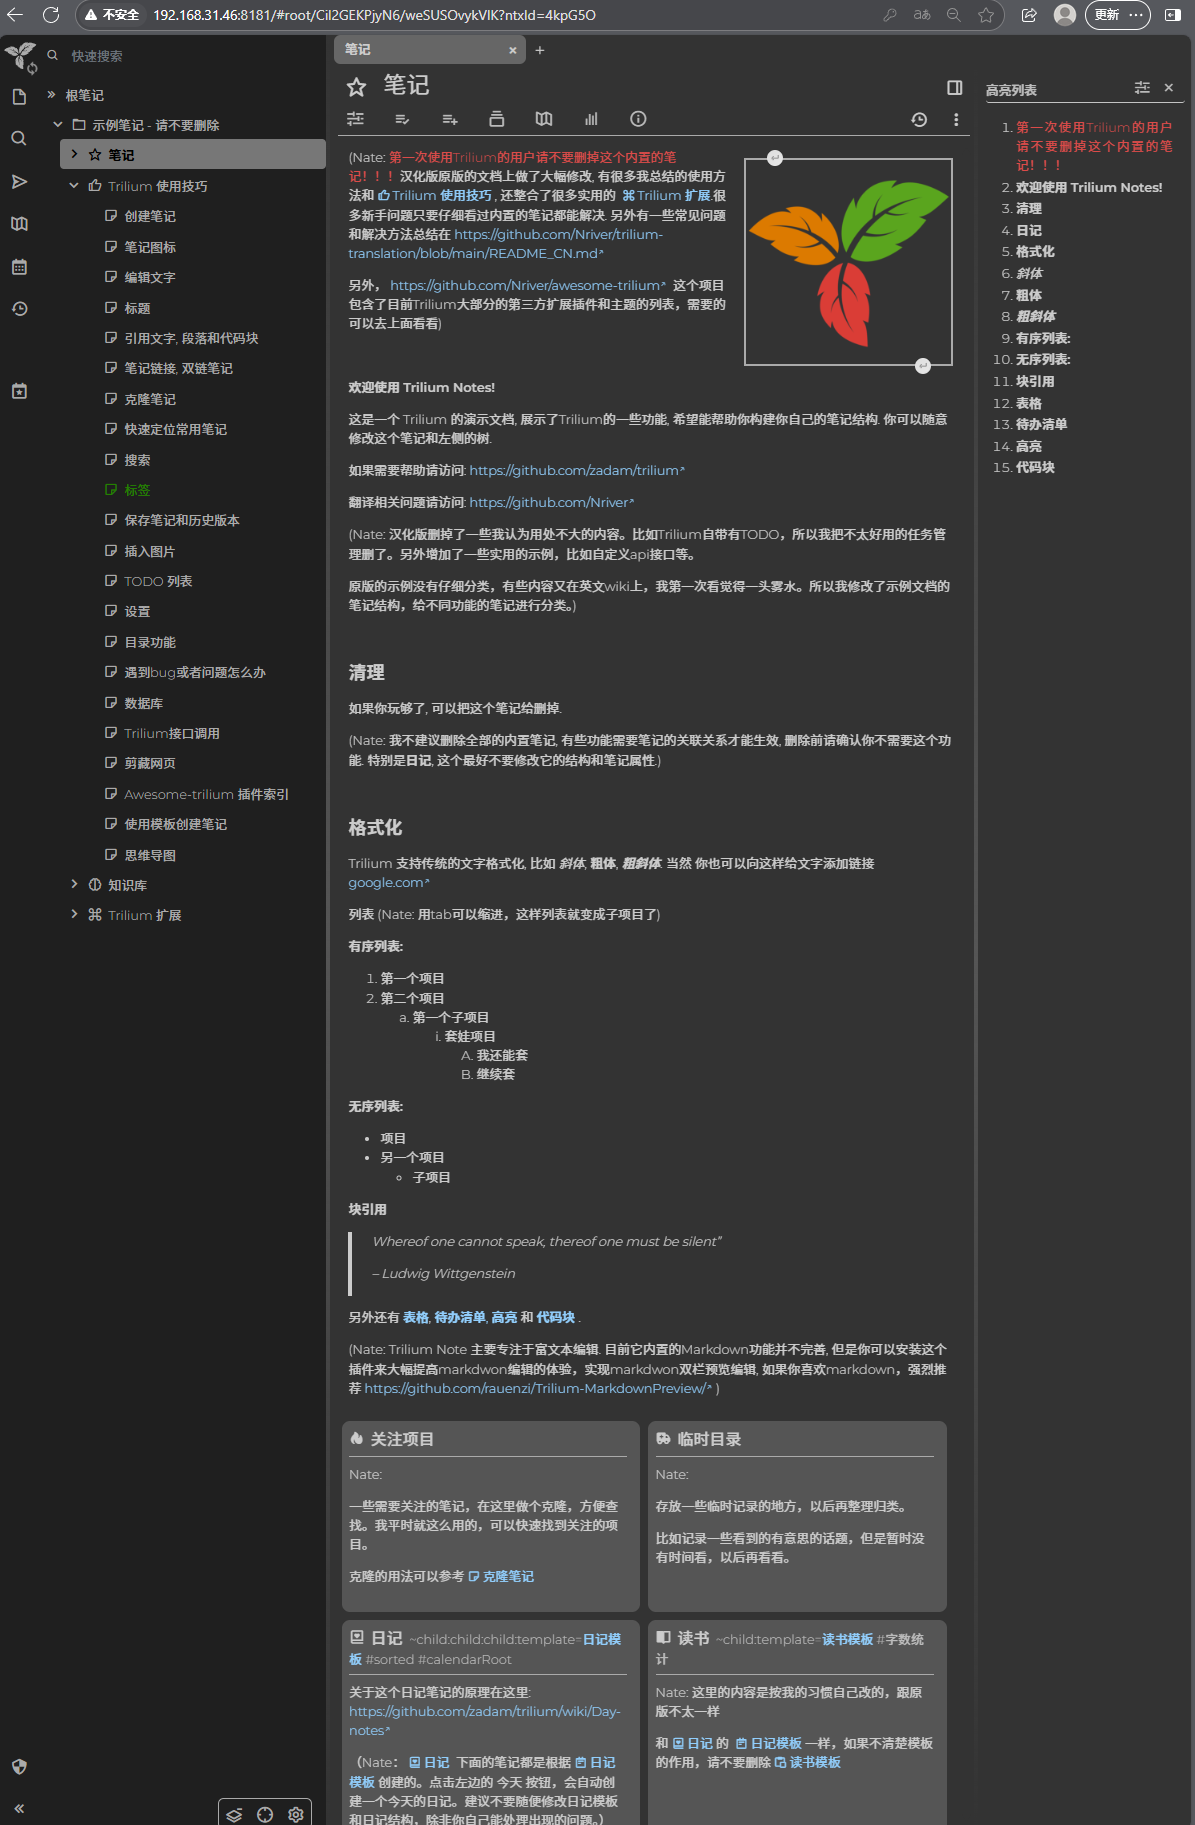Open note map ribbon tab
This screenshot has height=1825, width=1195.
point(544,119)
